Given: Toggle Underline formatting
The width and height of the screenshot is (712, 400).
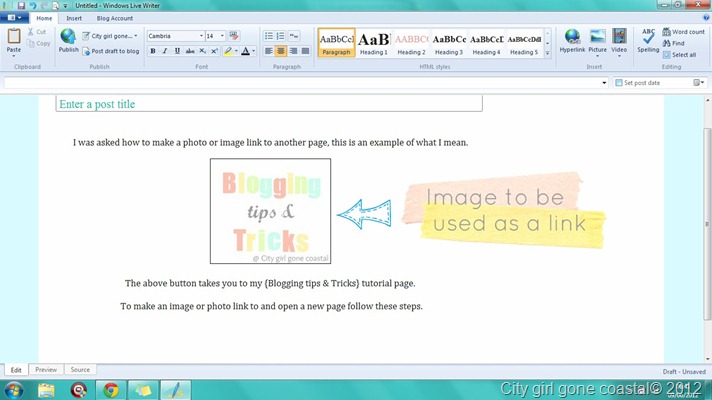Looking at the screenshot, I should [x=177, y=51].
